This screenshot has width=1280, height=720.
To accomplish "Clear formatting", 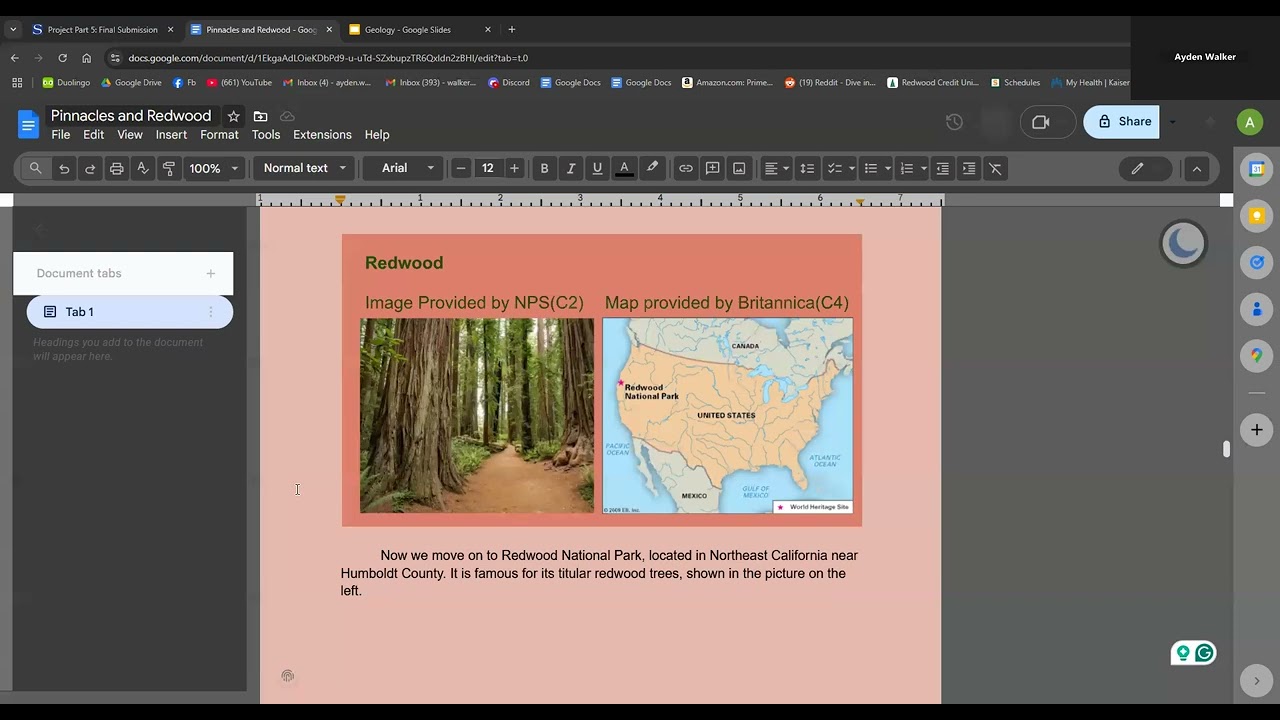I will [995, 168].
